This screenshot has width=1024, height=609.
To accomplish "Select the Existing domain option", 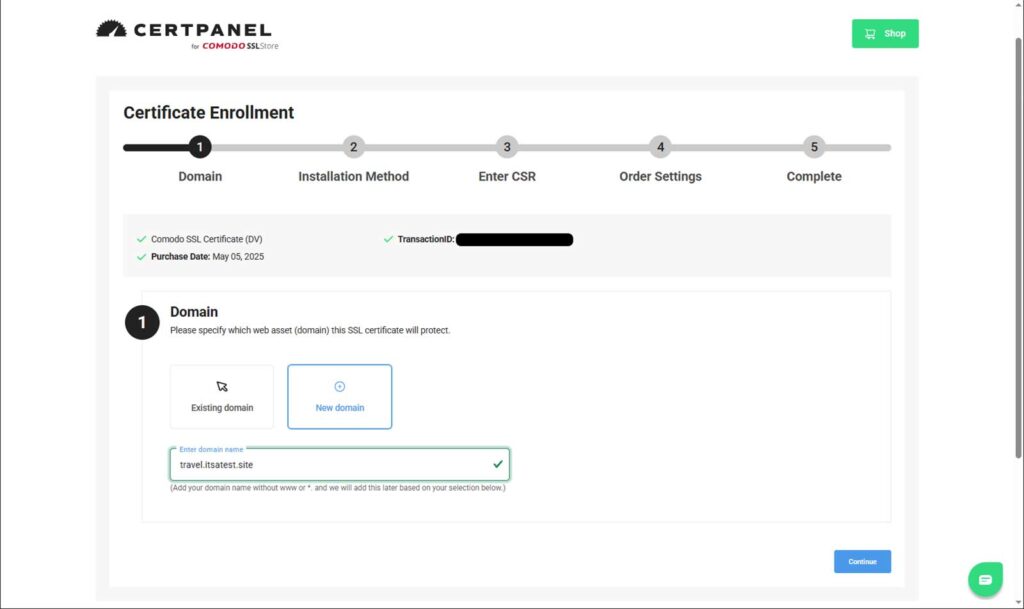I will click(x=222, y=397).
